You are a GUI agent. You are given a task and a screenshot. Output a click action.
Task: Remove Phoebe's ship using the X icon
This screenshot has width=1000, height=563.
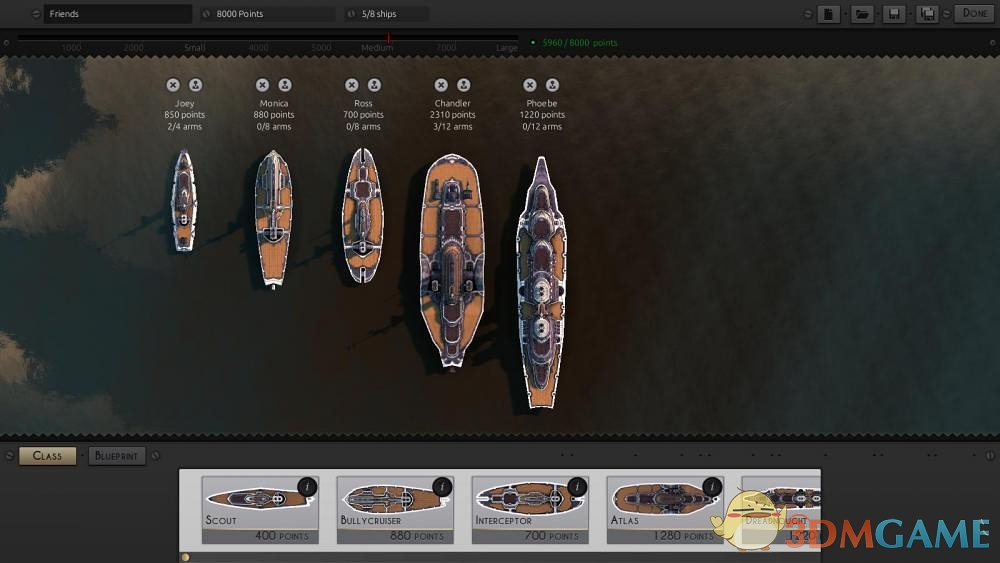[530, 85]
